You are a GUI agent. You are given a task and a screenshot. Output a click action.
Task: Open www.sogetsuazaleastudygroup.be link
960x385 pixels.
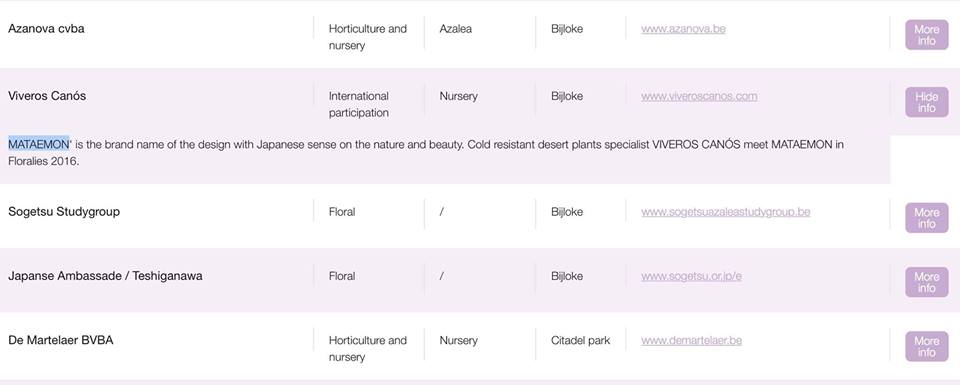tap(726, 212)
